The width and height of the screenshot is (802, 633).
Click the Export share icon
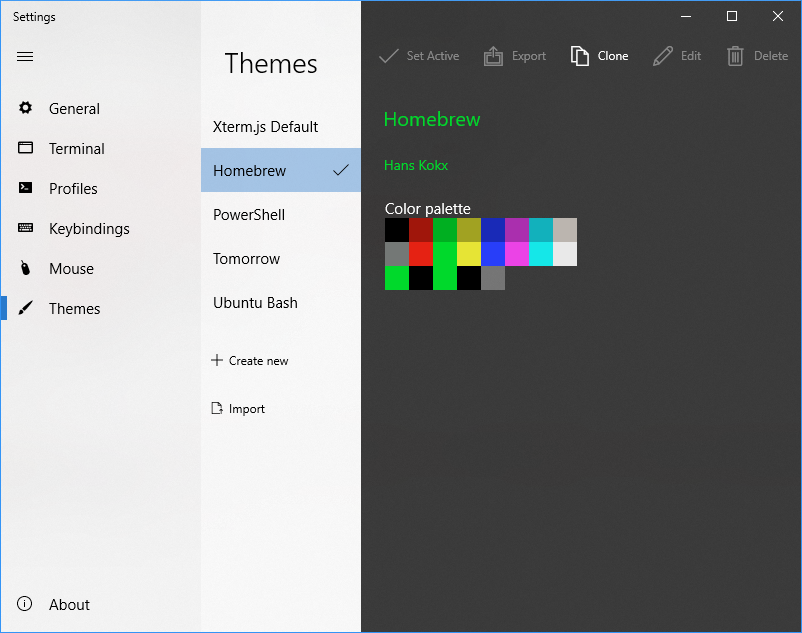point(493,56)
